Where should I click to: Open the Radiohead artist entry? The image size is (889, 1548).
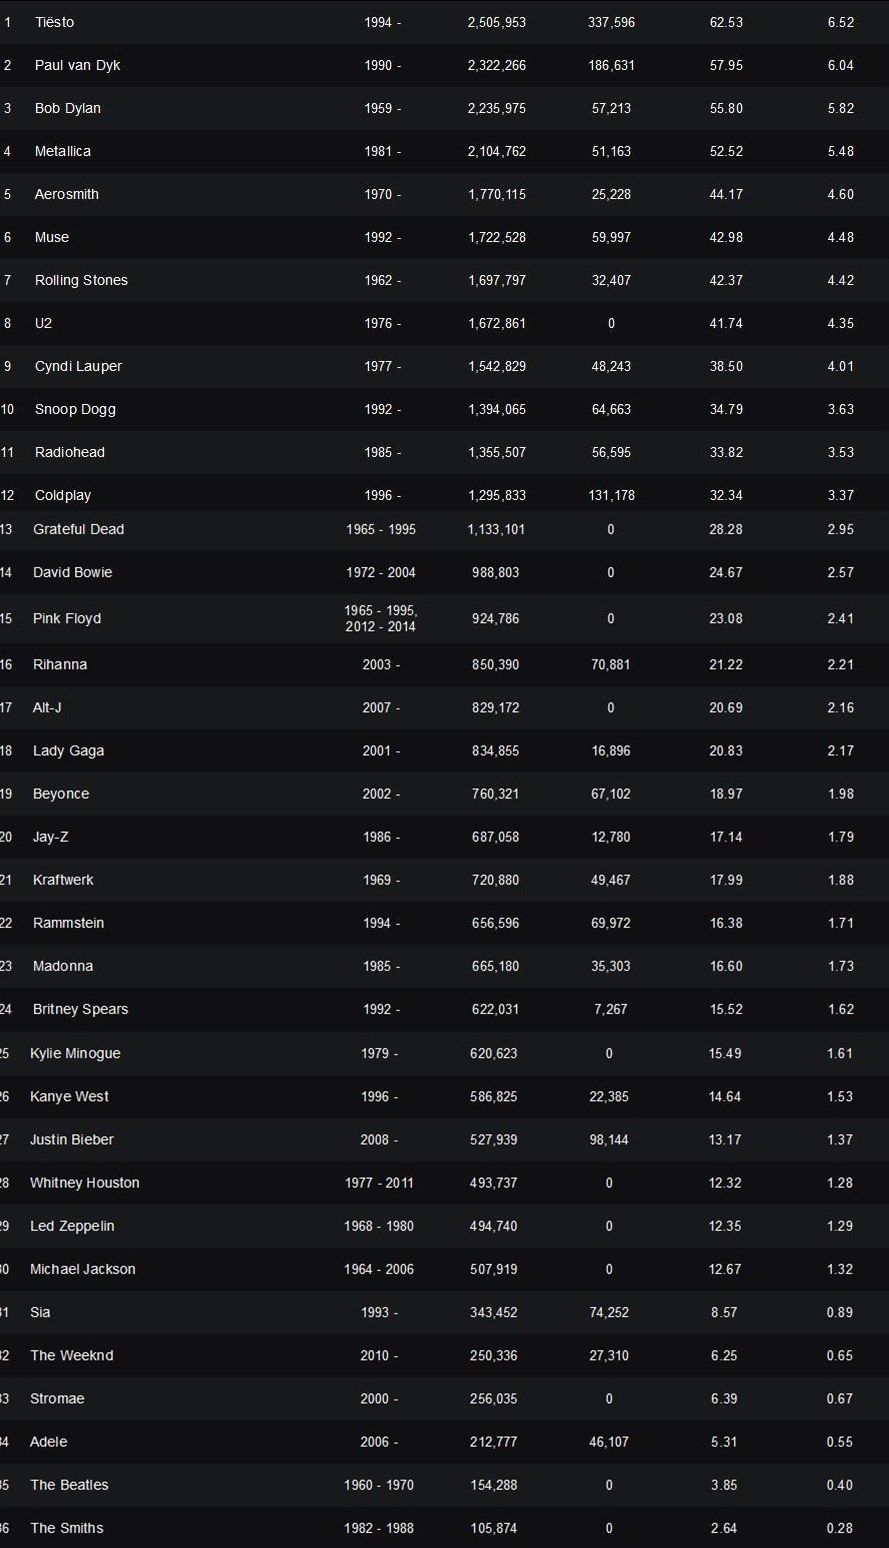(69, 452)
